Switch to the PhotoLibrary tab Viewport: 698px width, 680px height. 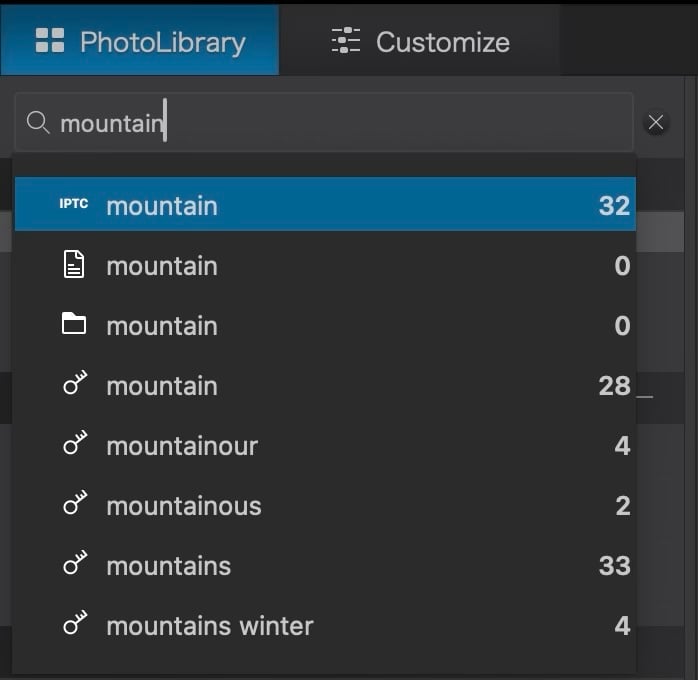click(140, 41)
